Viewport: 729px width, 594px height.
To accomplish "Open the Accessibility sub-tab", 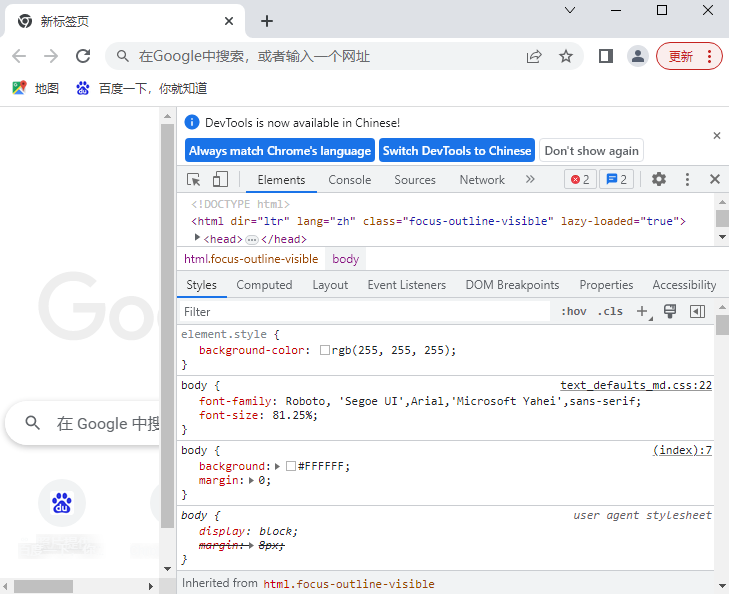I will click(x=684, y=285).
